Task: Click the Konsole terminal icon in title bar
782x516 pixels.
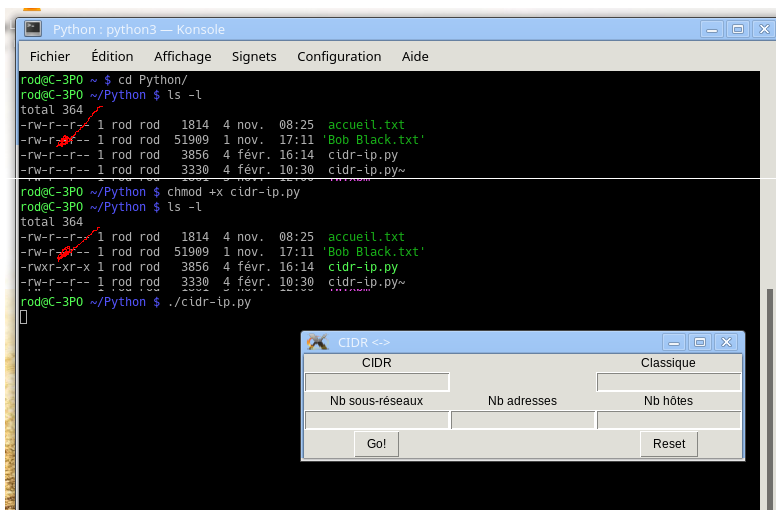Action: tap(33, 29)
